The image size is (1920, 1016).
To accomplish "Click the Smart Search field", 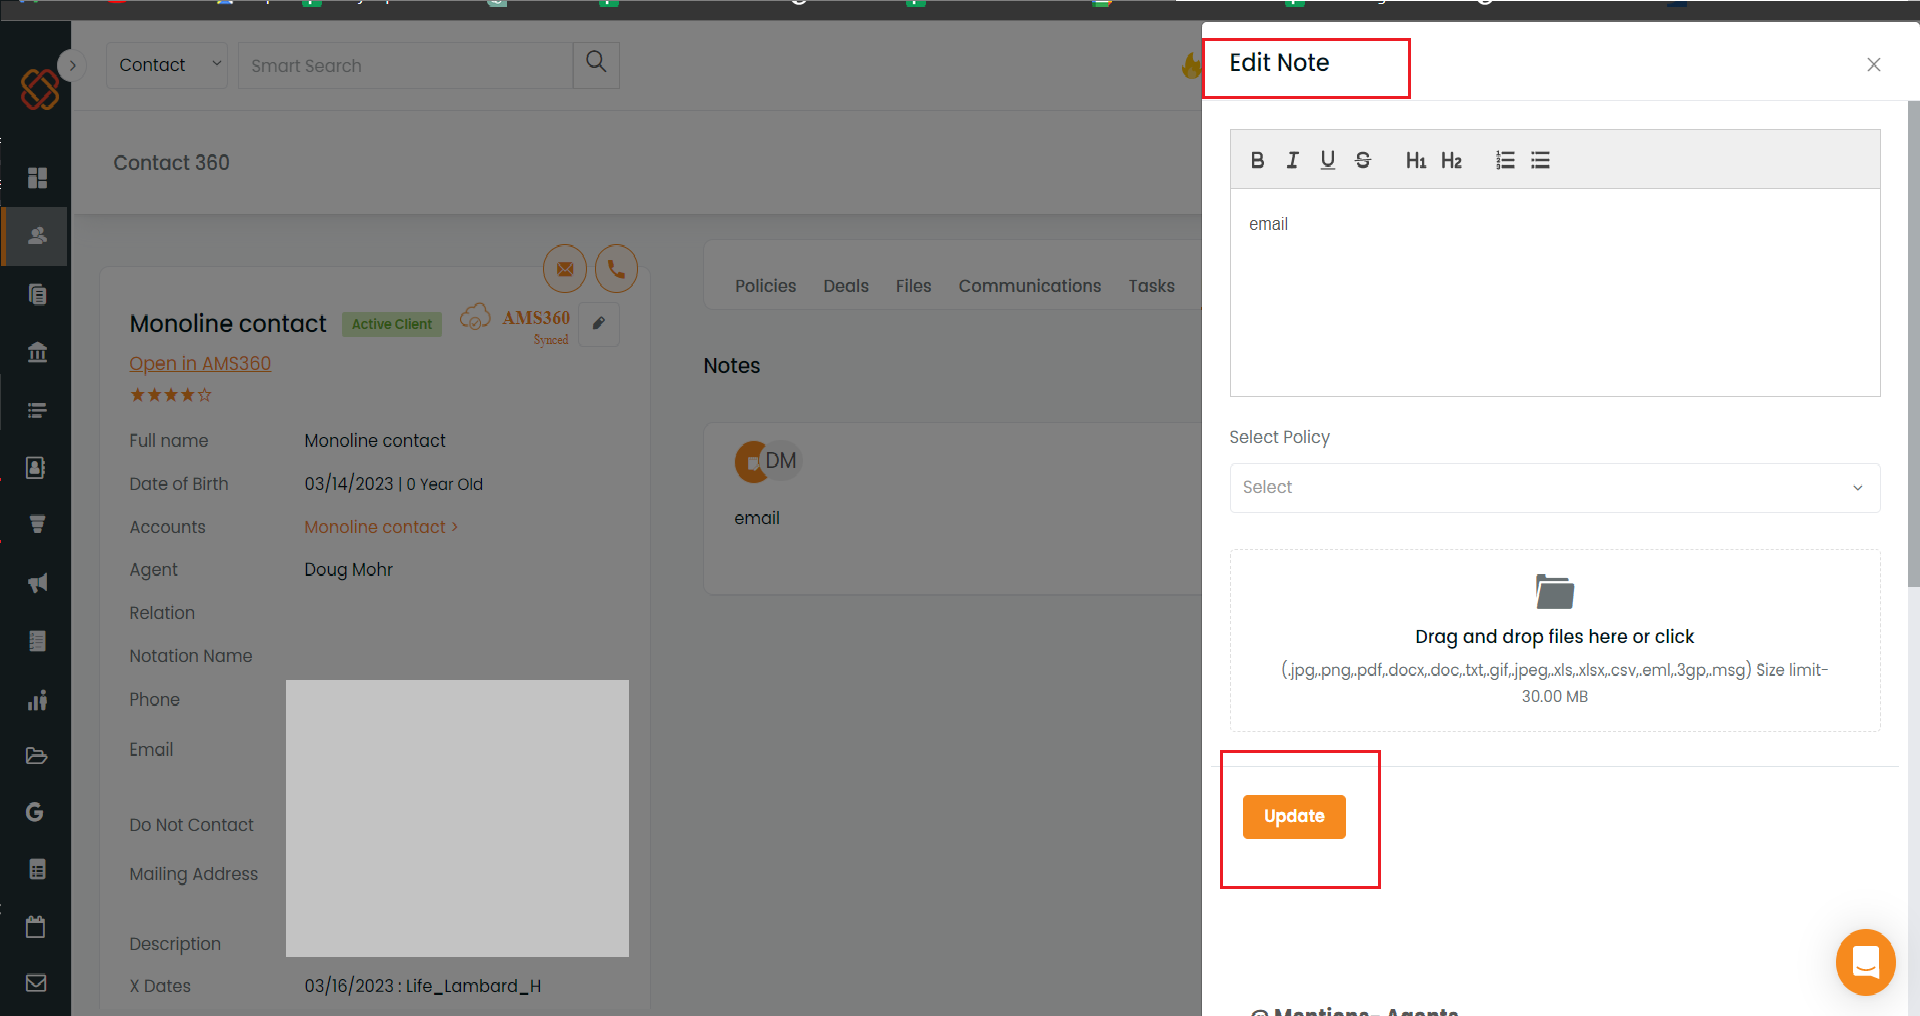I will click(x=405, y=65).
